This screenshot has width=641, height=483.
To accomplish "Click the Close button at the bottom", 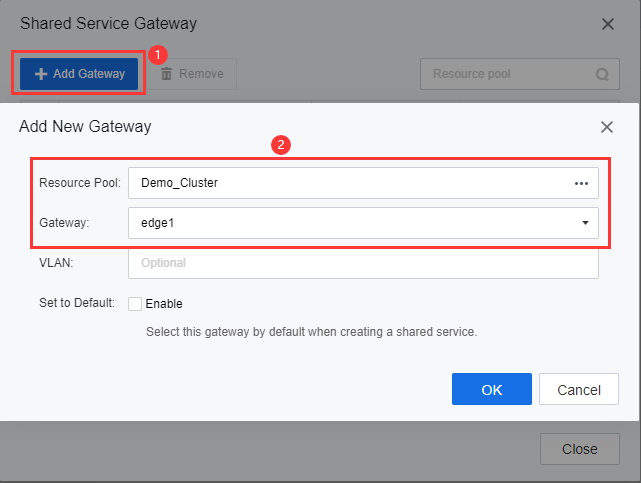I will 579,449.
